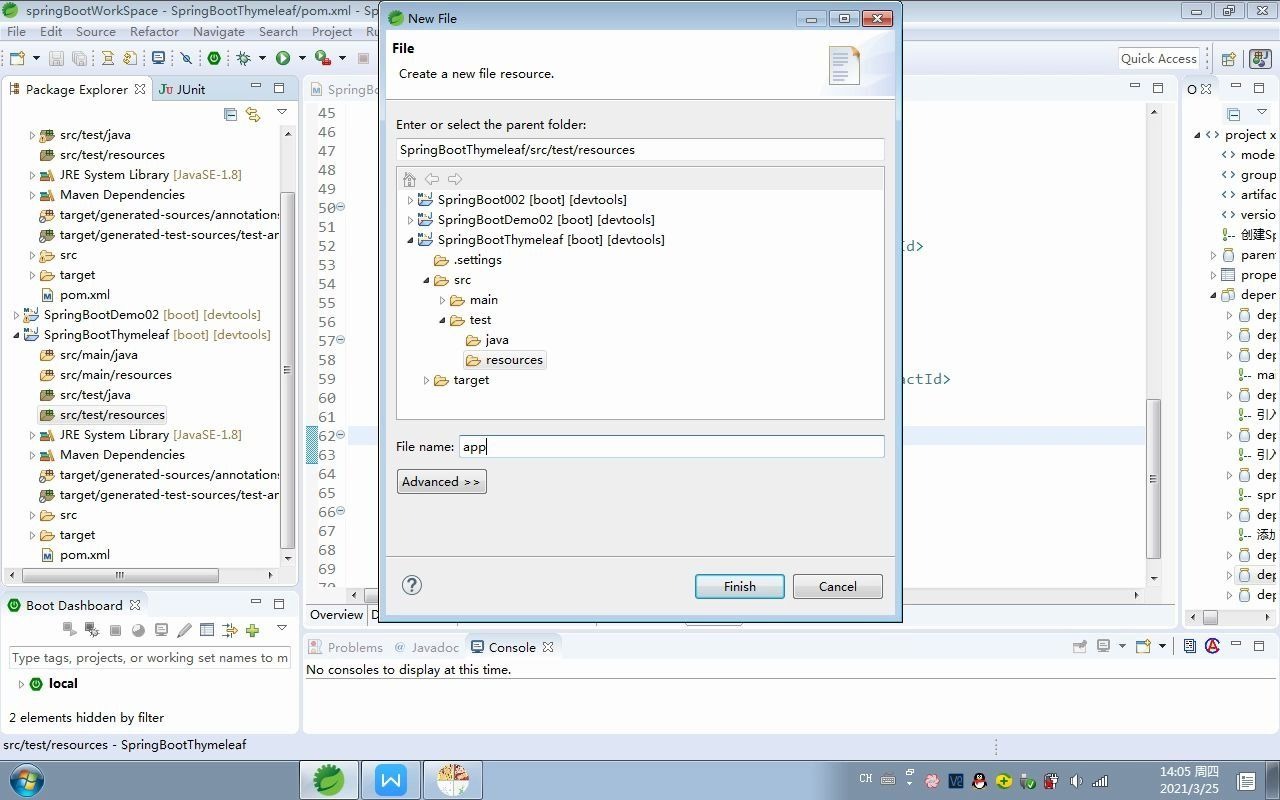This screenshot has height=800, width=1280.
Task: Expand local node in Boot Dashboard
Action: 21,684
